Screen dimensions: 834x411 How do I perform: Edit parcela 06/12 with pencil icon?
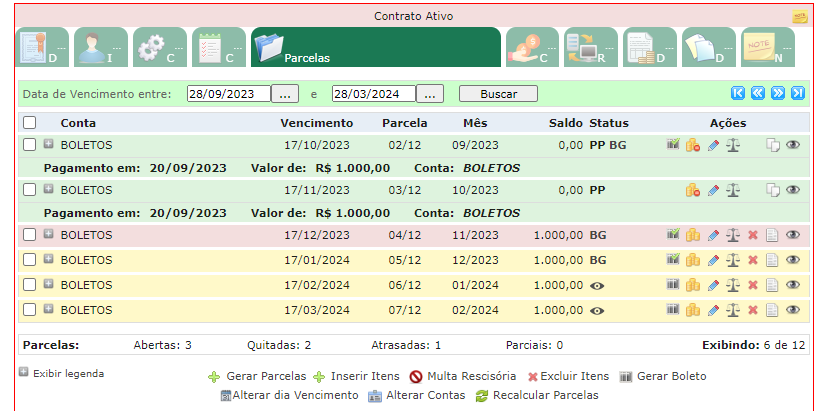(x=713, y=285)
